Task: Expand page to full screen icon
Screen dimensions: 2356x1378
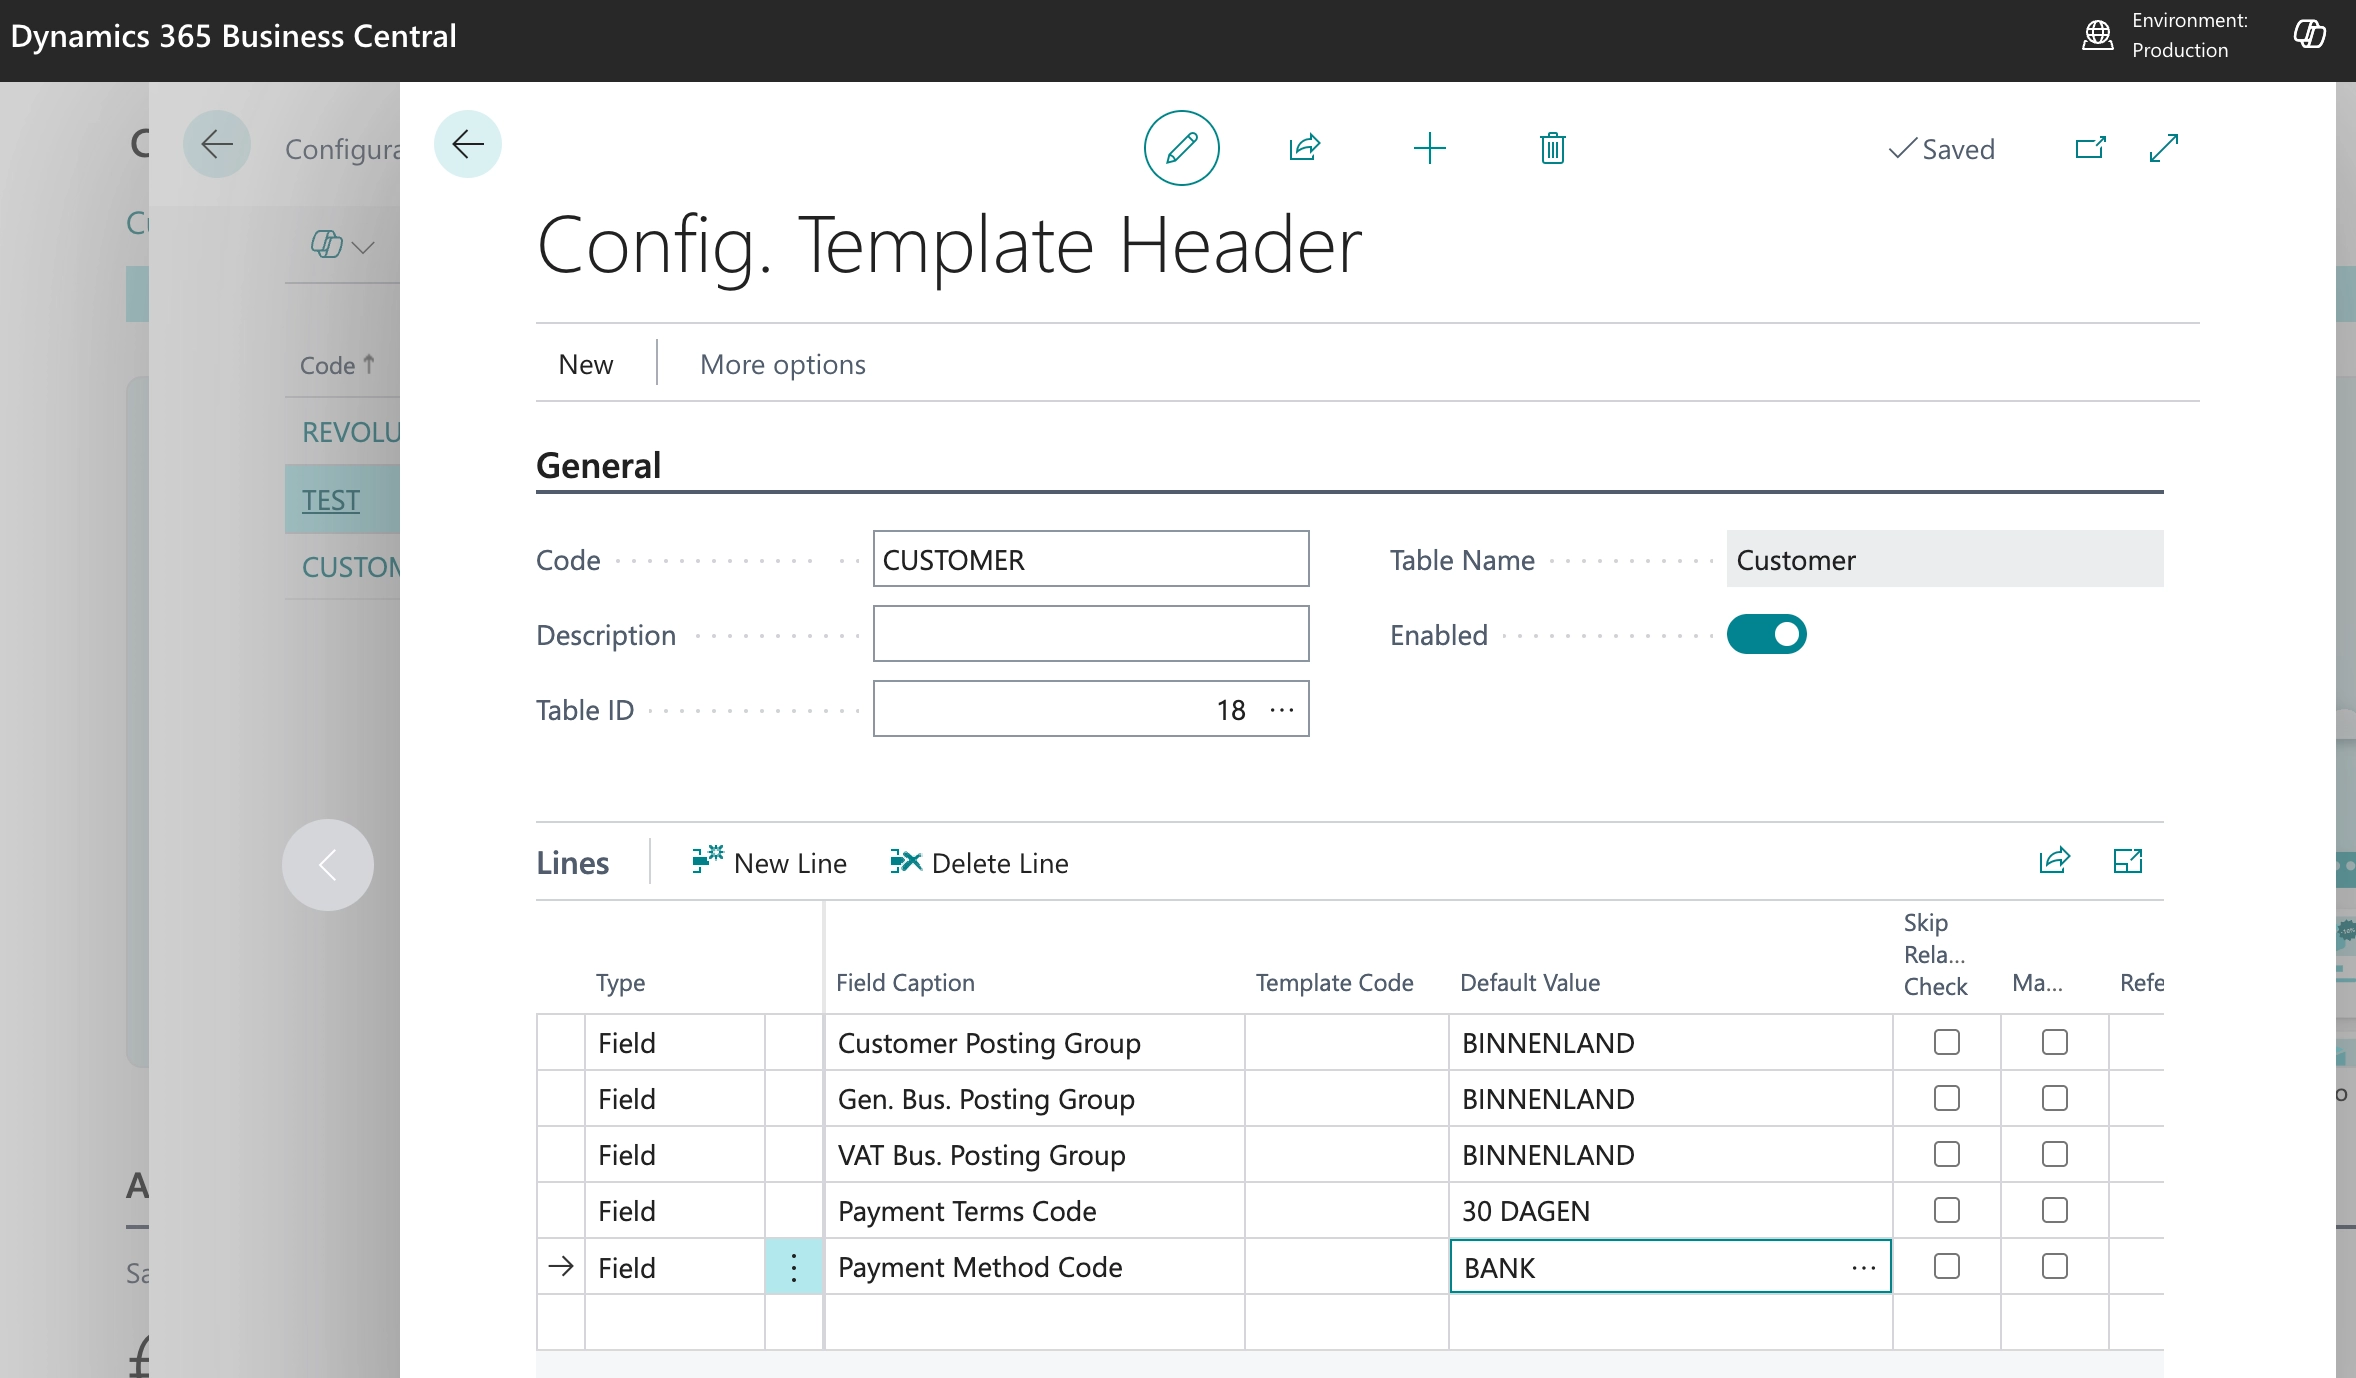Action: [x=2164, y=148]
